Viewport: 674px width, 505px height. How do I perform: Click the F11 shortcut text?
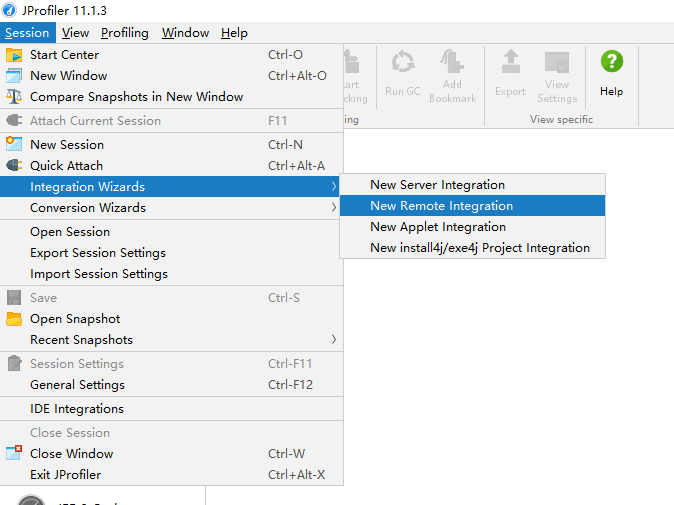click(x=277, y=120)
